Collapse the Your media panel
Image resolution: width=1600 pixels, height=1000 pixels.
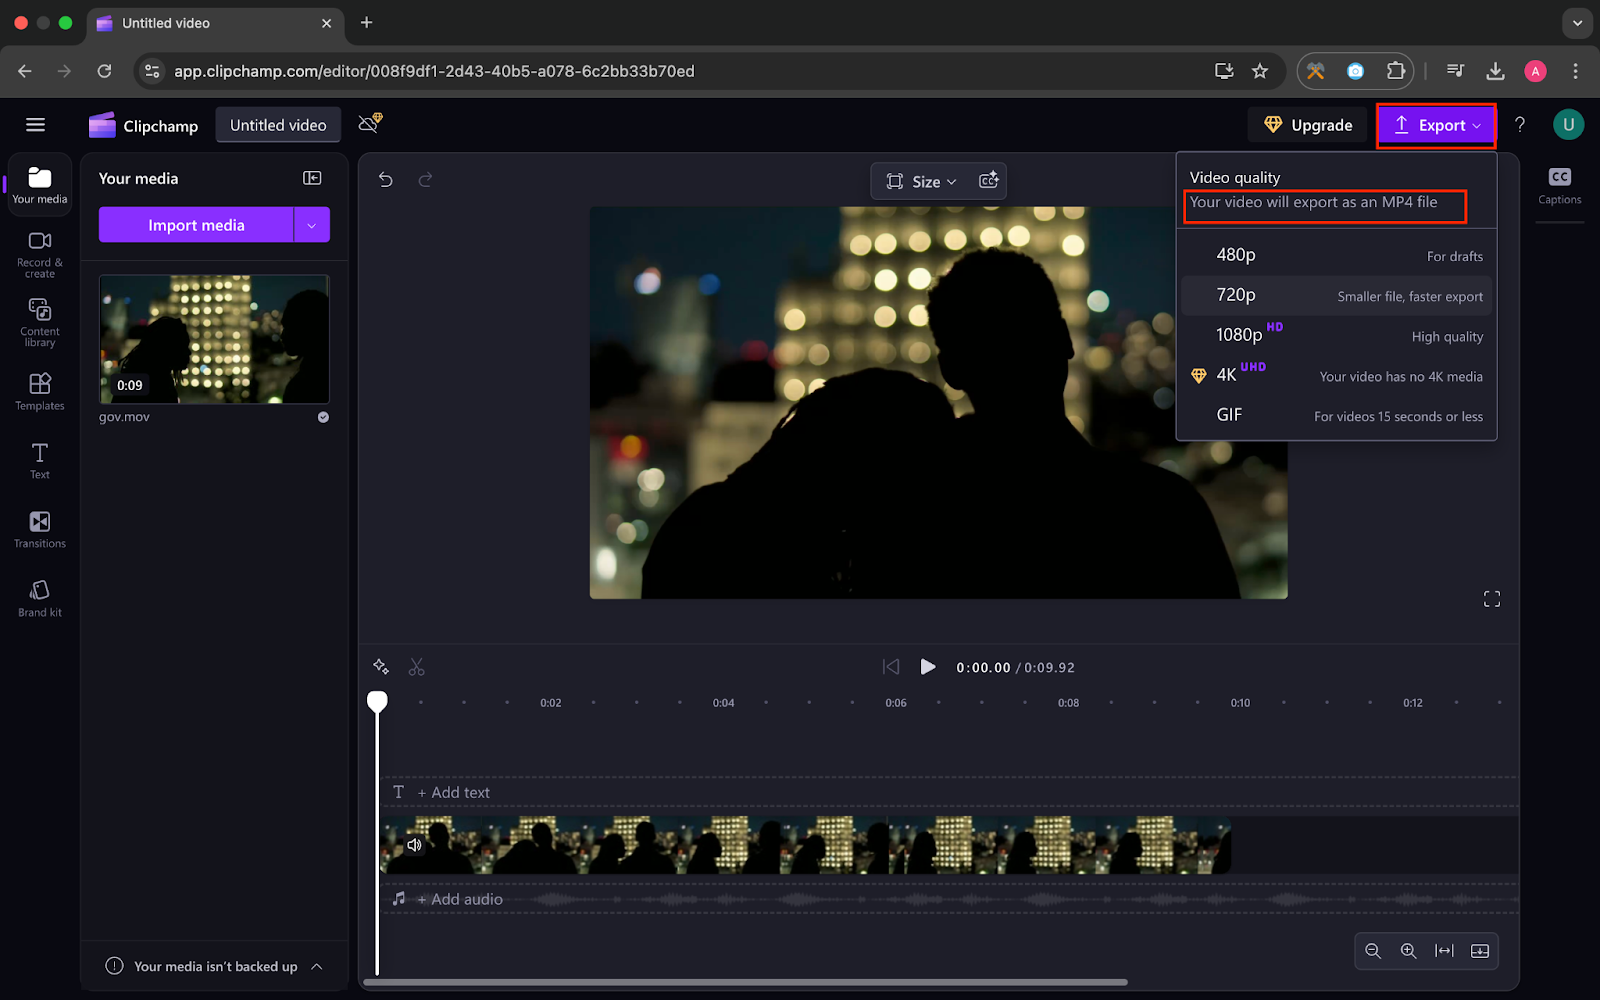(x=312, y=178)
